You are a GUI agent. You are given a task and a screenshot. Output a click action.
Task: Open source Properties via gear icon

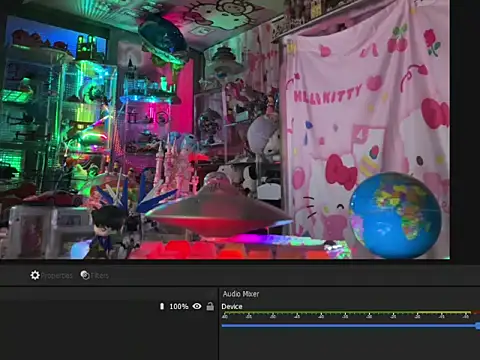35,275
